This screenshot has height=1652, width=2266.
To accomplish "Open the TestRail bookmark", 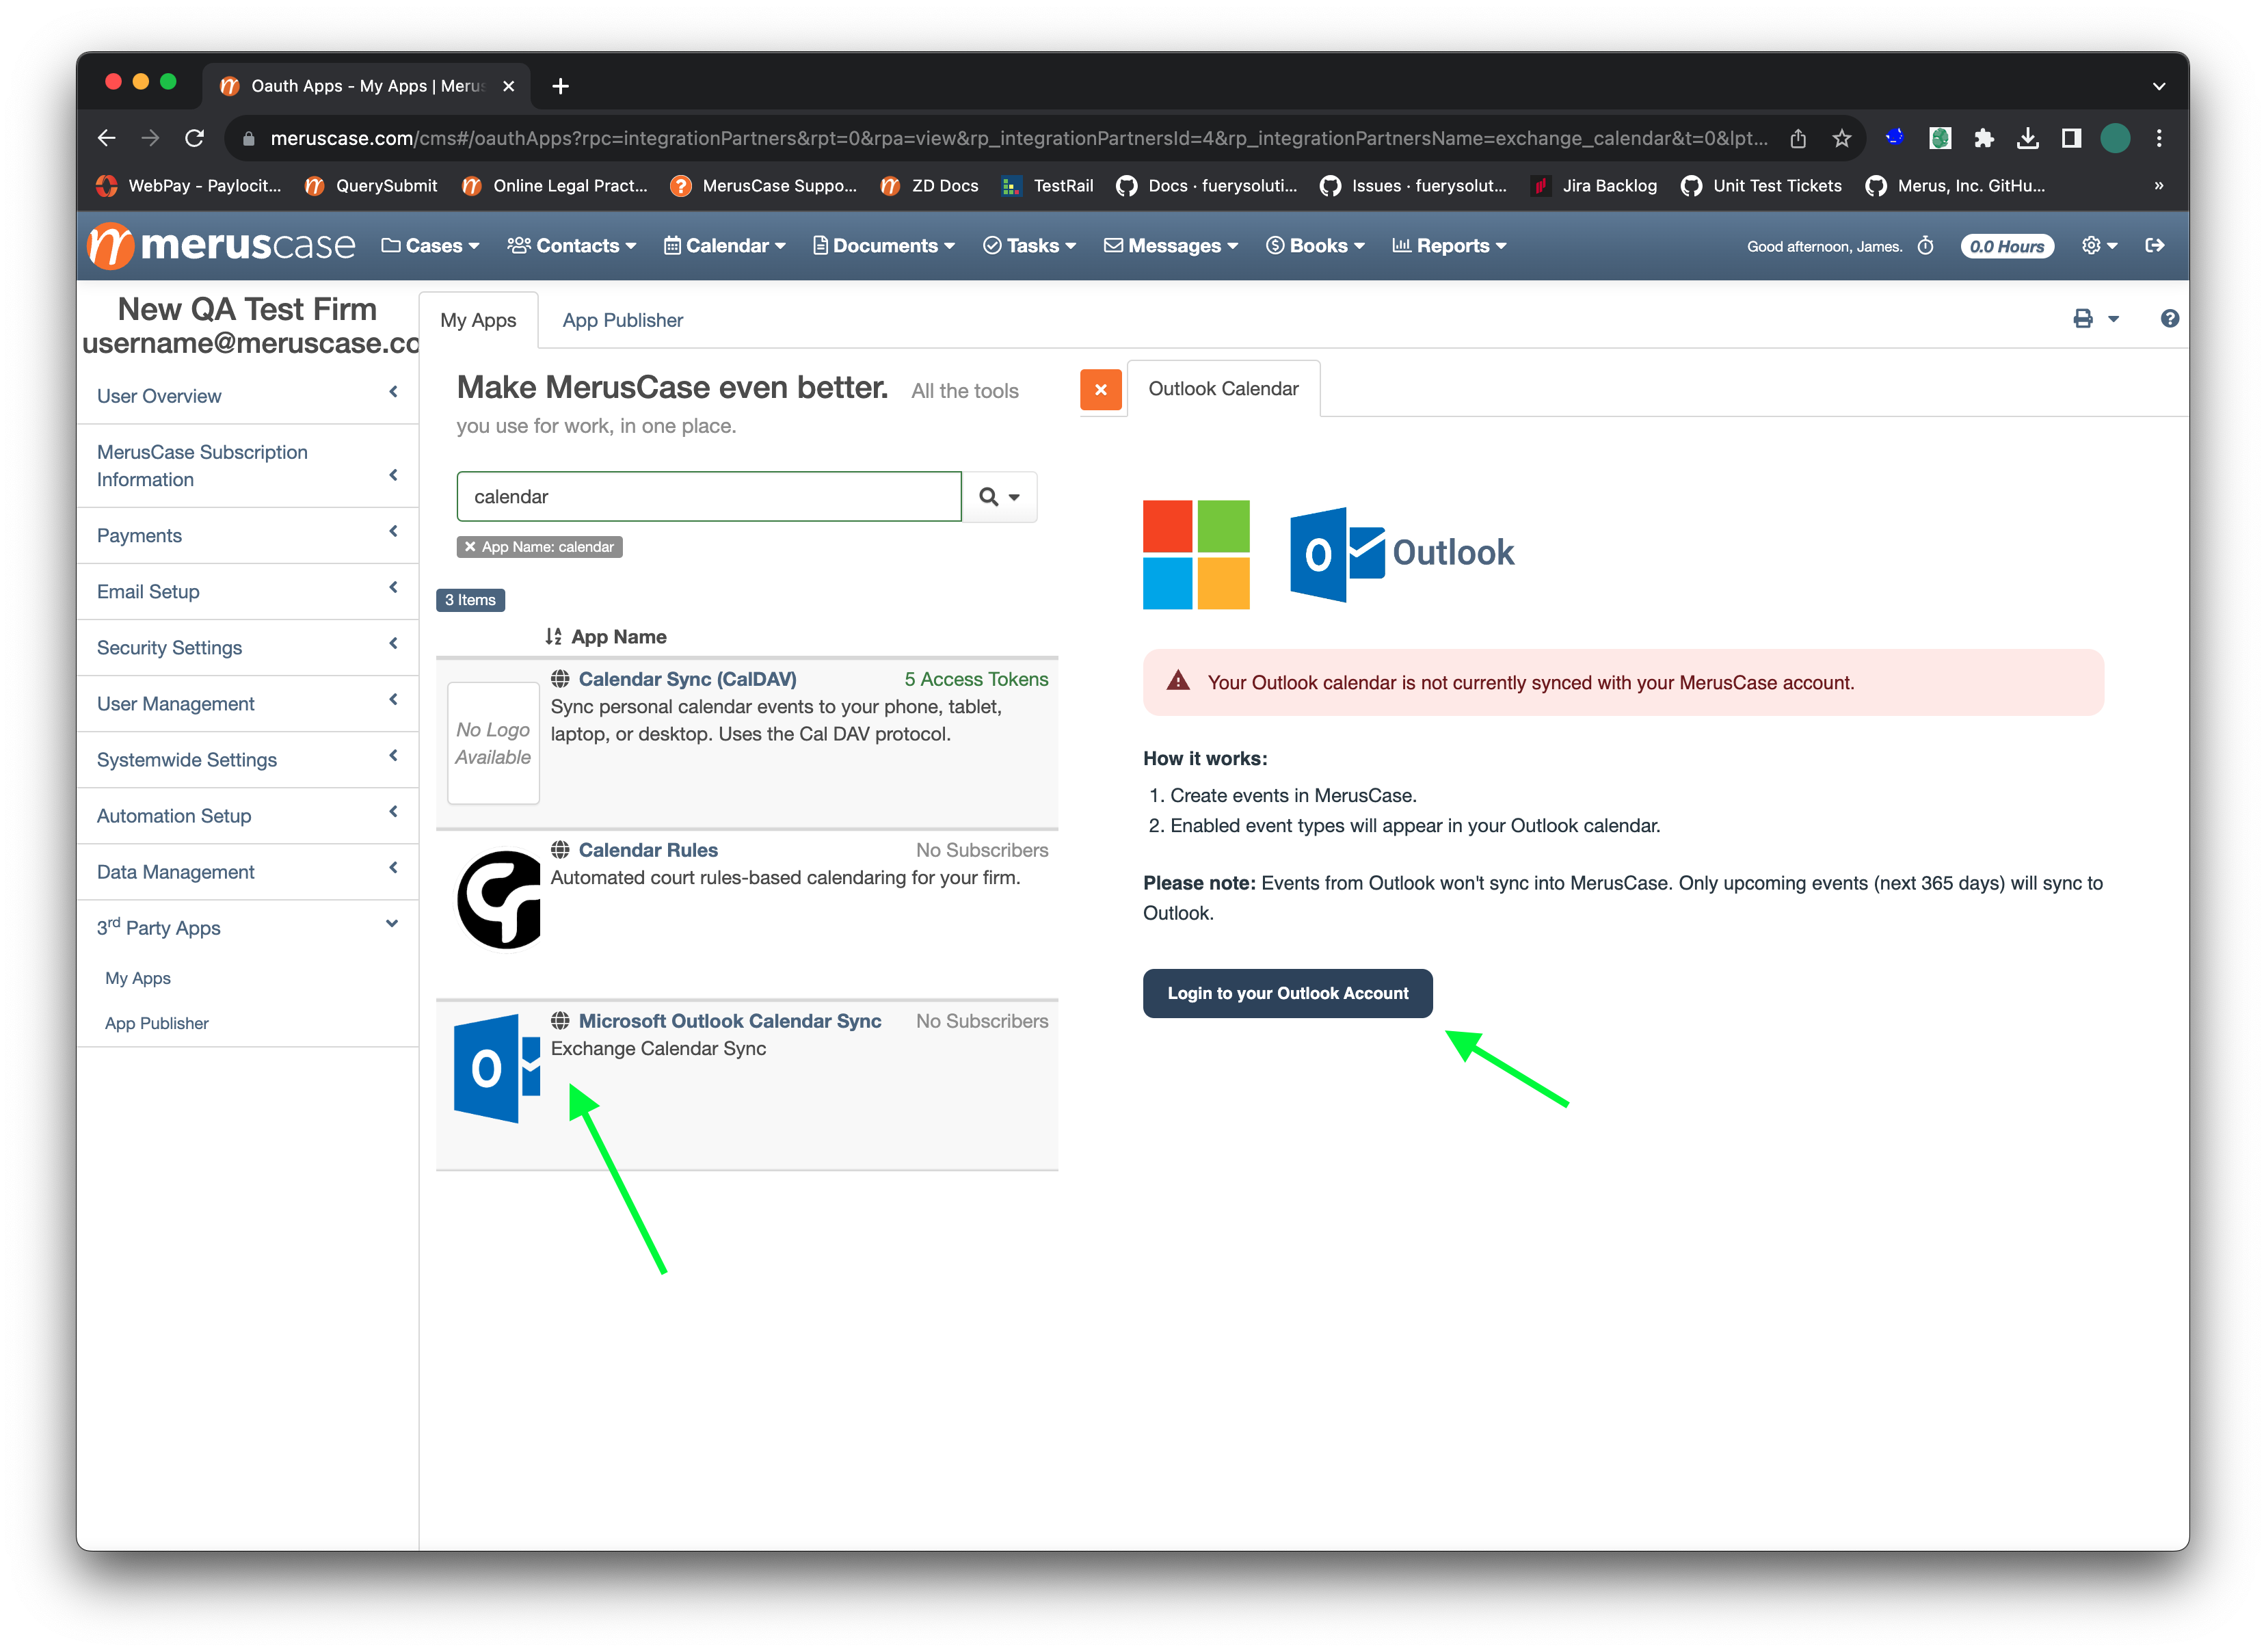I will 1048,185.
